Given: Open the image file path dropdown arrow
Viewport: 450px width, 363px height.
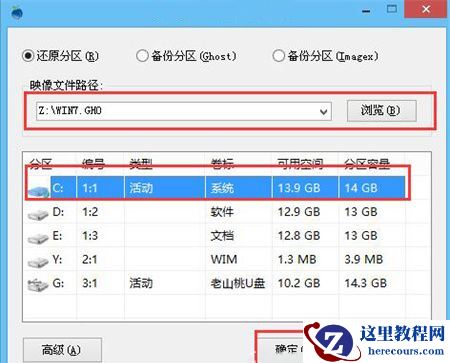Looking at the screenshot, I should [323, 111].
